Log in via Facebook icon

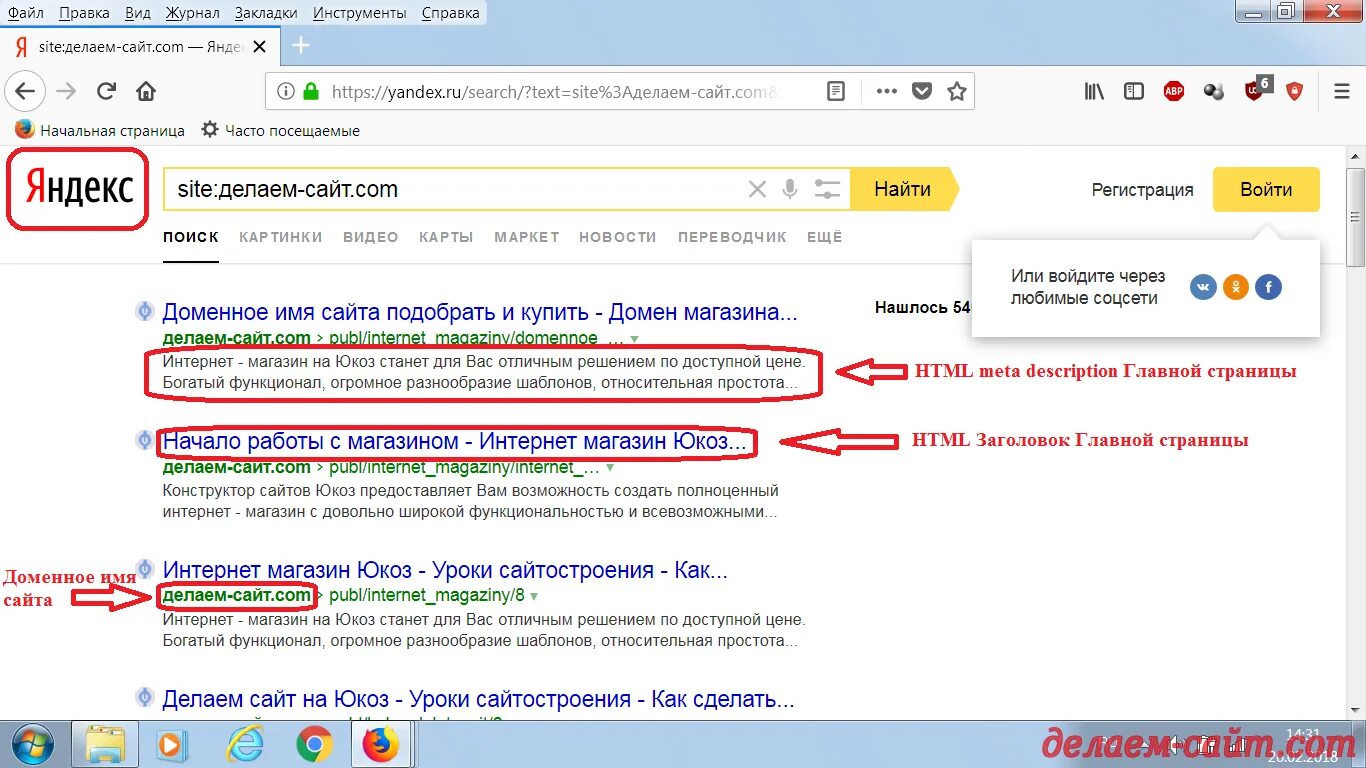pos(1268,288)
